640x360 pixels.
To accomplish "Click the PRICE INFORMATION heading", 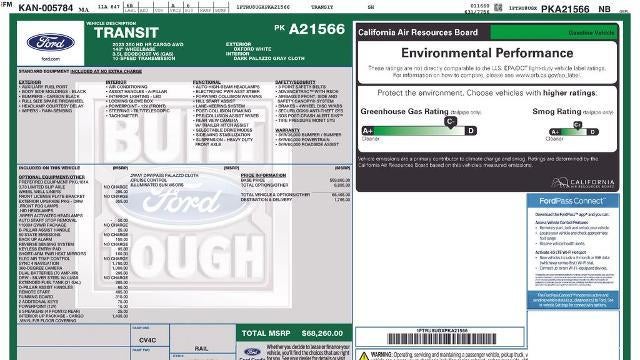I will point(263,175).
